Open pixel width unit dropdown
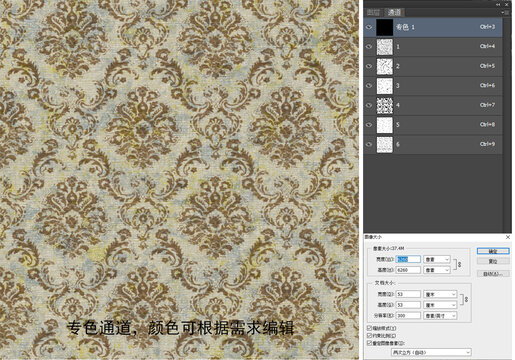 point(437,259)
